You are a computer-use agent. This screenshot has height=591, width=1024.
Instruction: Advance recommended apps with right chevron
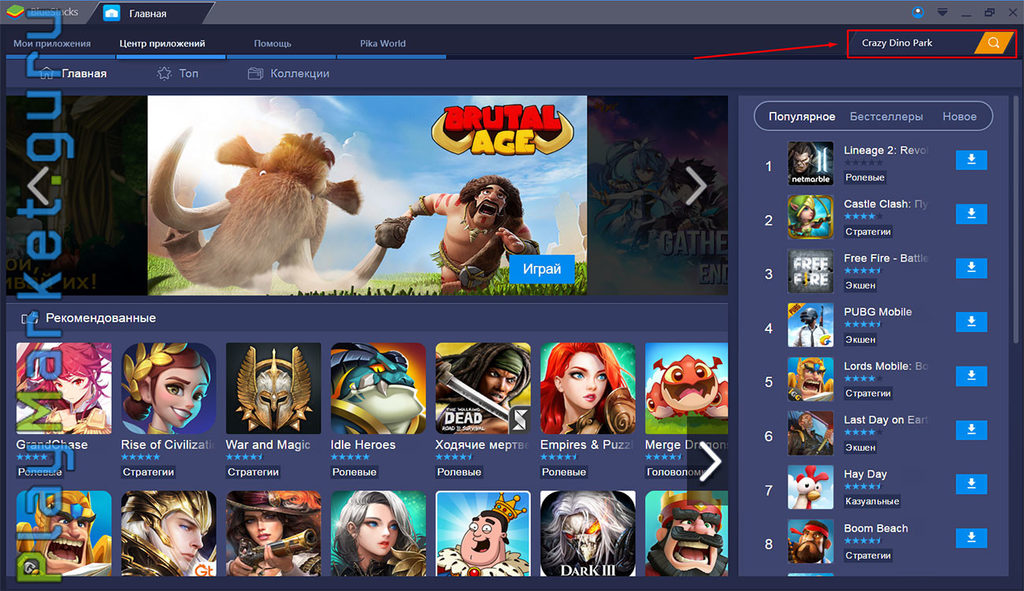[x=709, y=462]
